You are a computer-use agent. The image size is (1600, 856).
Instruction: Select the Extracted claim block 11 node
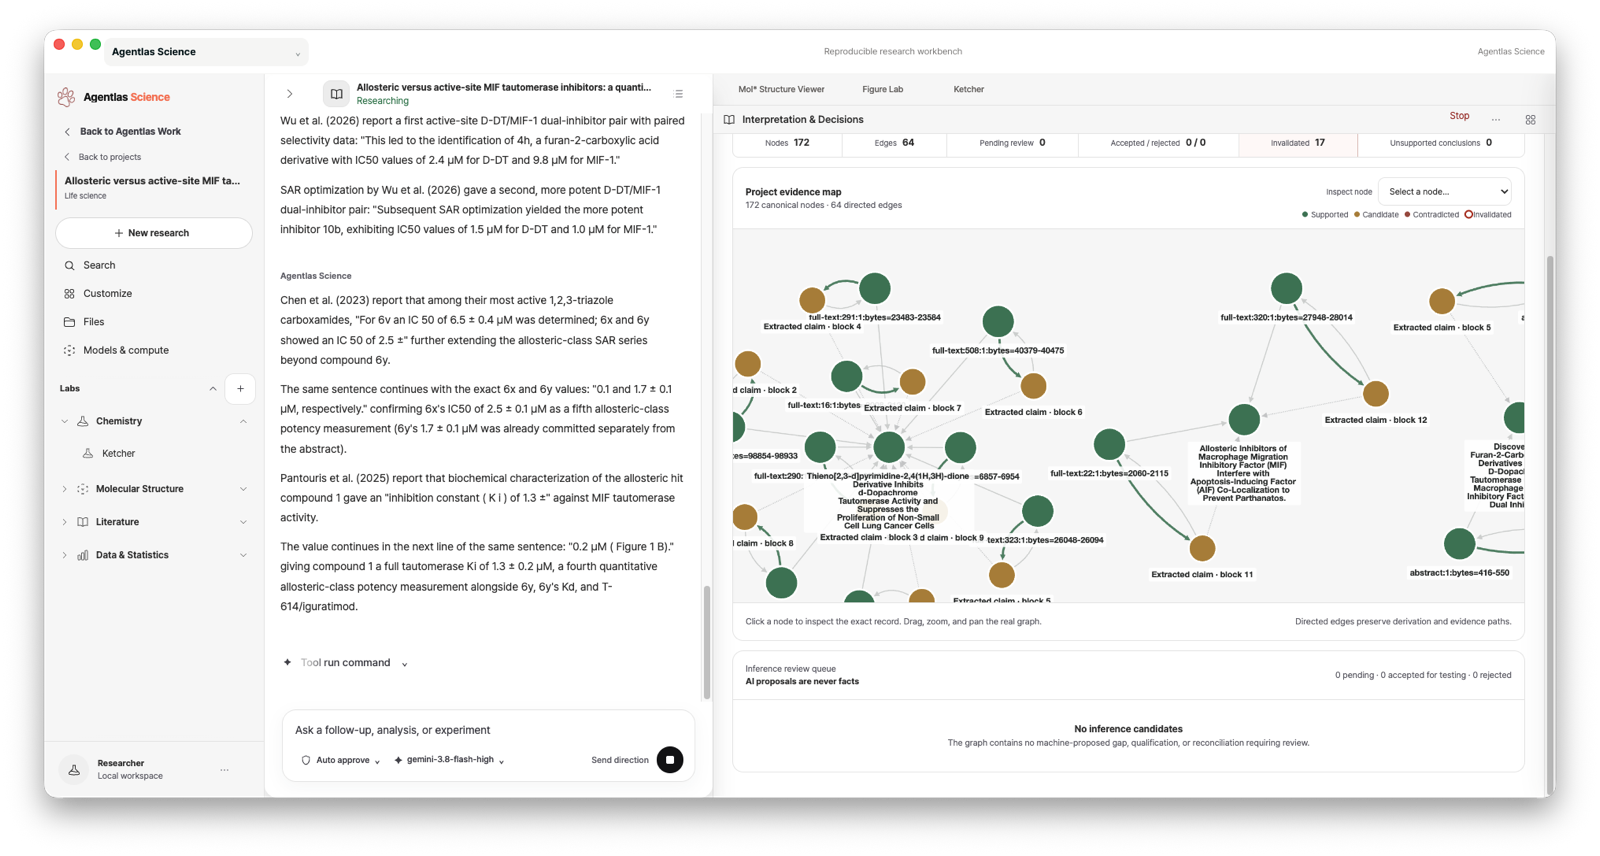(1202, 548)
